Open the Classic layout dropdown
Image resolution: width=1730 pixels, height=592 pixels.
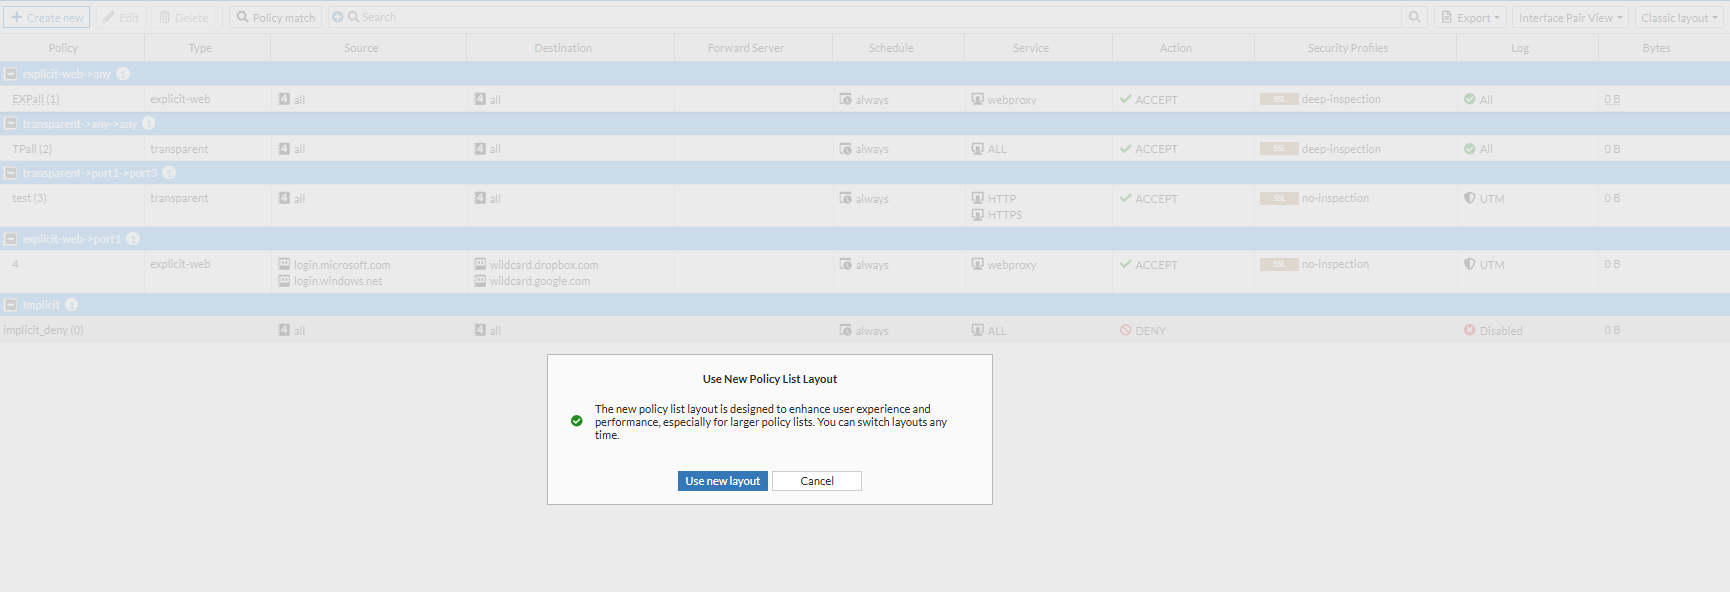pos(1679,17)
